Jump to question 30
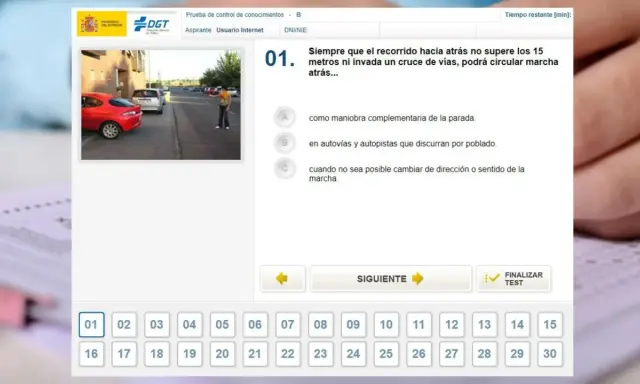This screenshot has width=640, height=384. (x=550, y=353)
